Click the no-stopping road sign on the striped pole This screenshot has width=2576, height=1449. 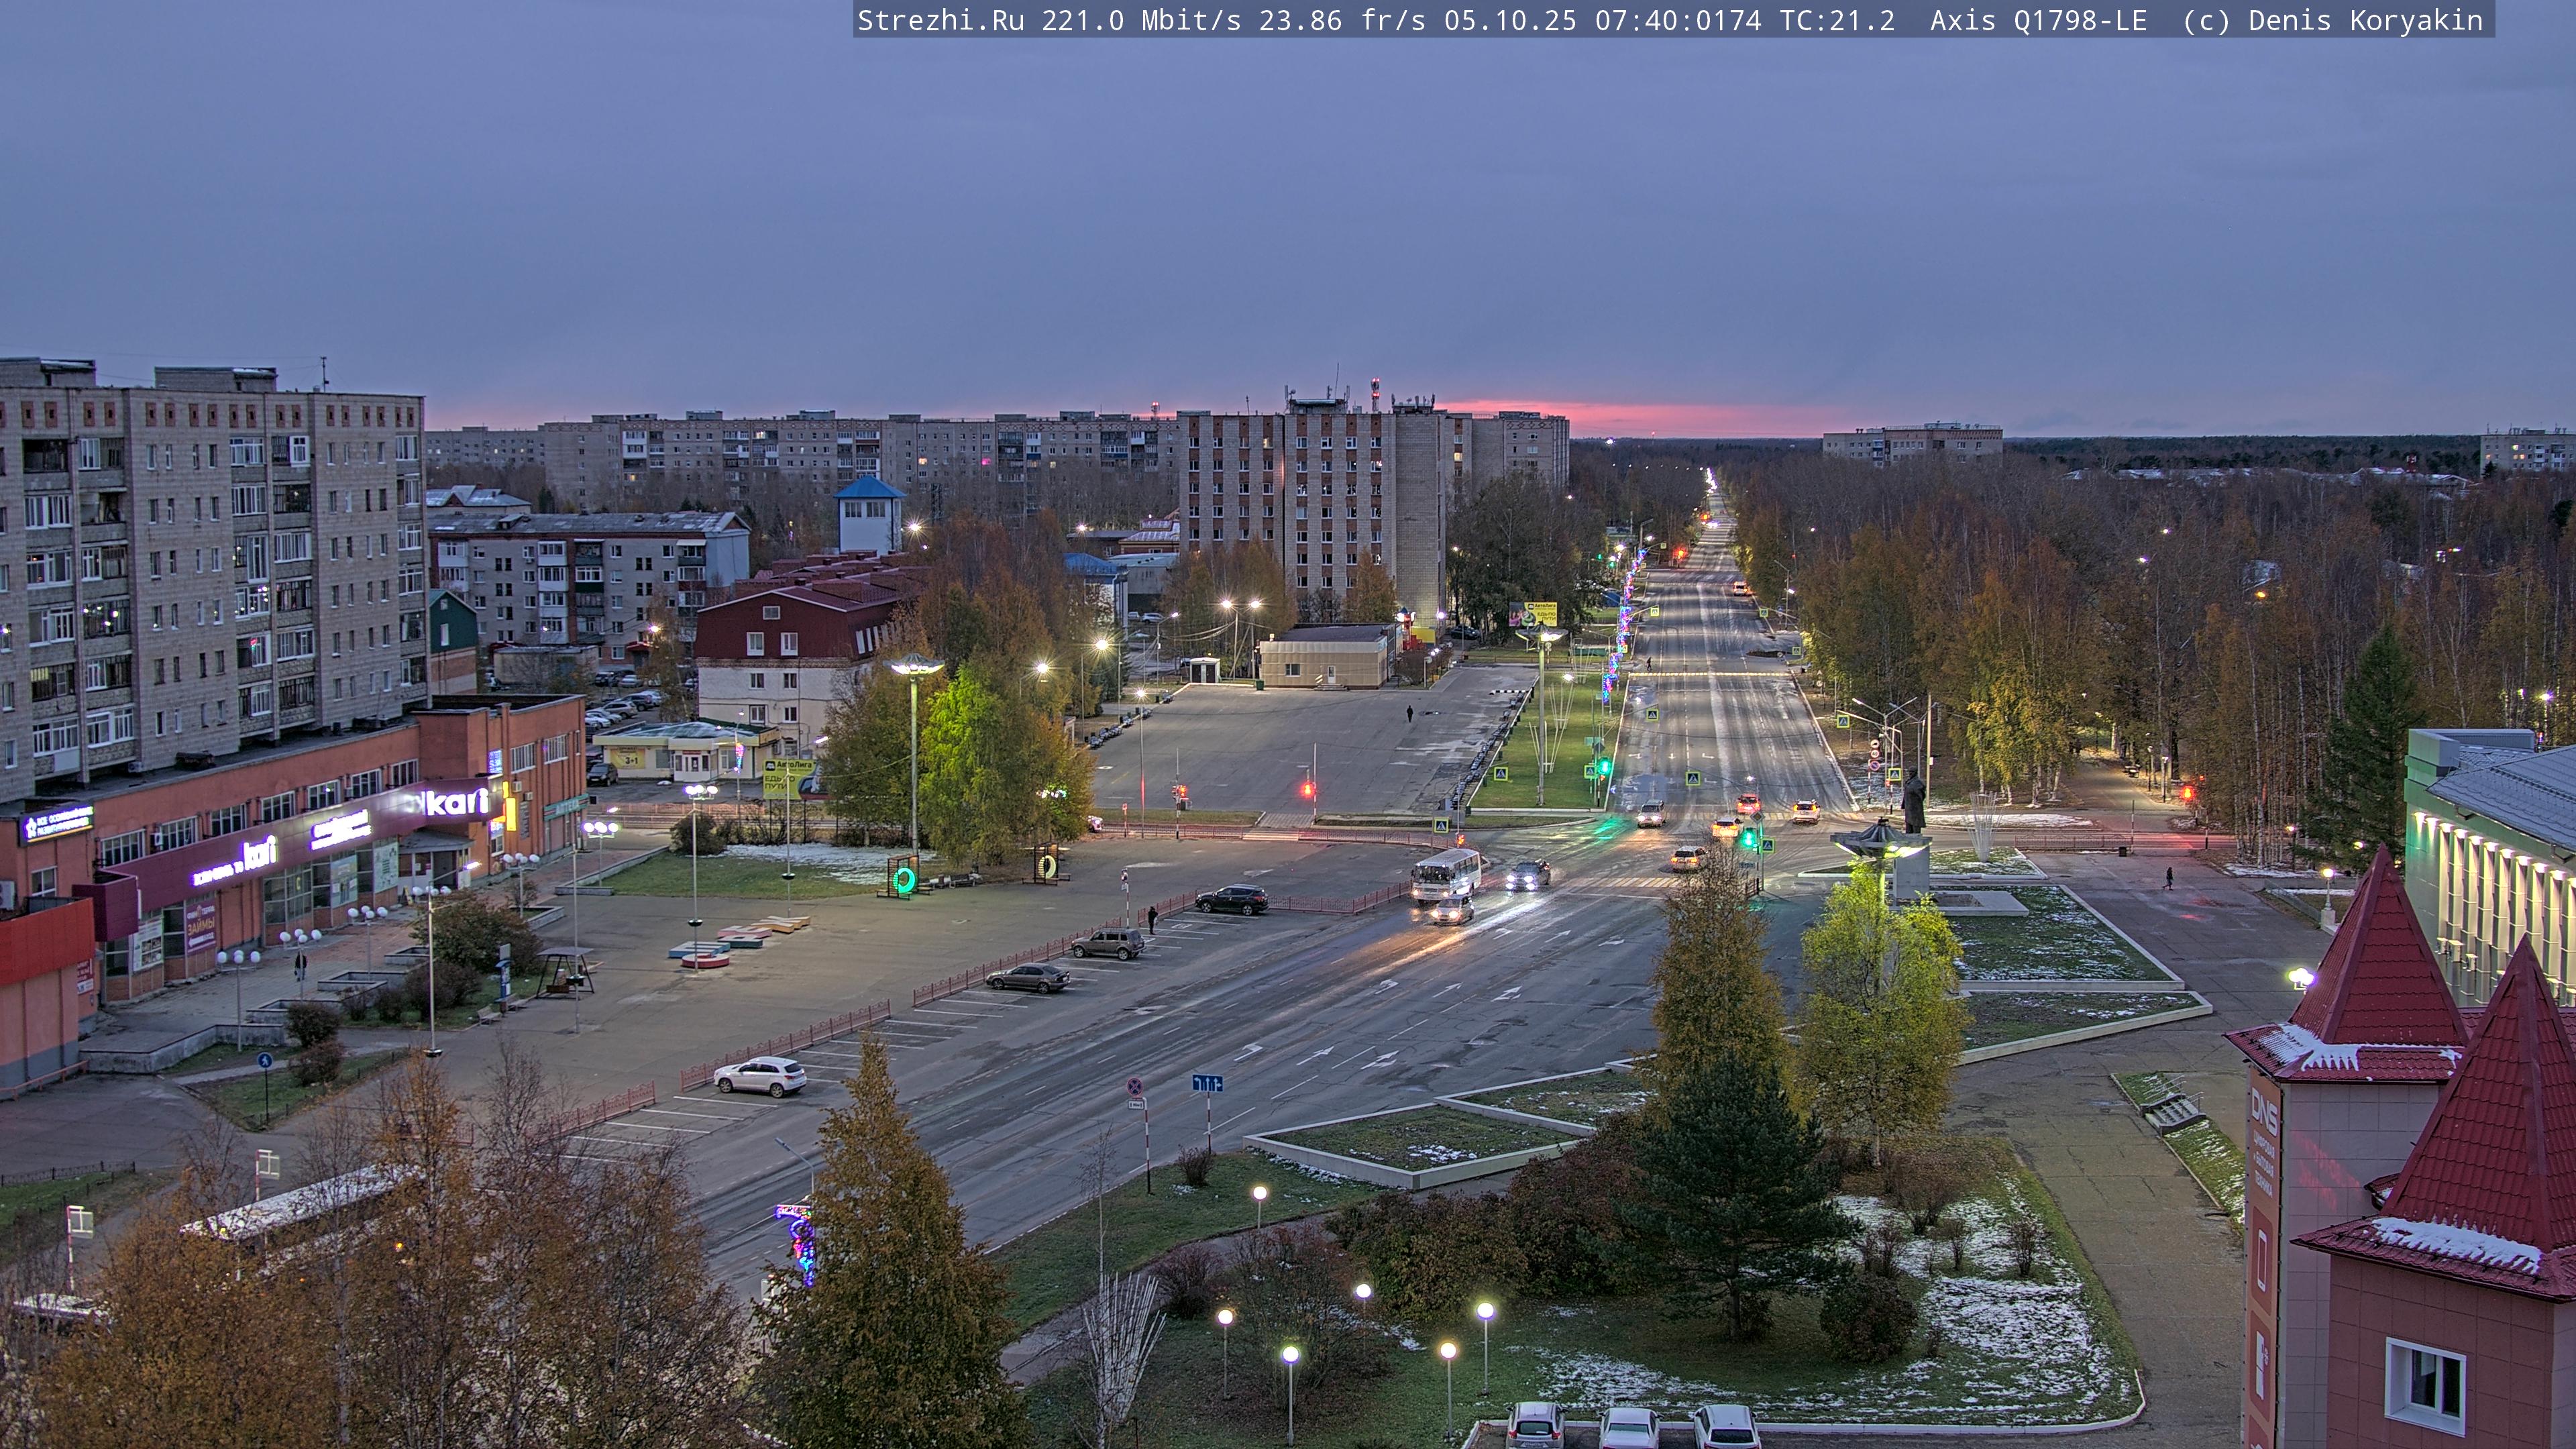1135,1086
